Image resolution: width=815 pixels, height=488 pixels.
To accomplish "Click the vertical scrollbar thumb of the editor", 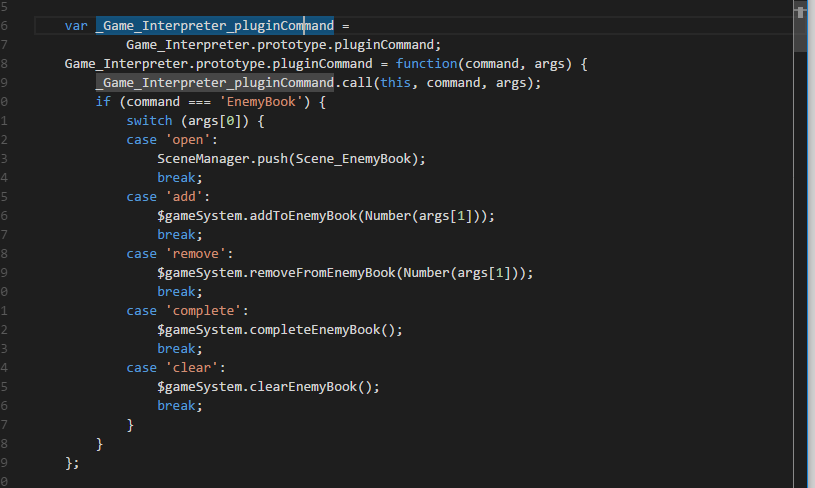I will point(800,26).
